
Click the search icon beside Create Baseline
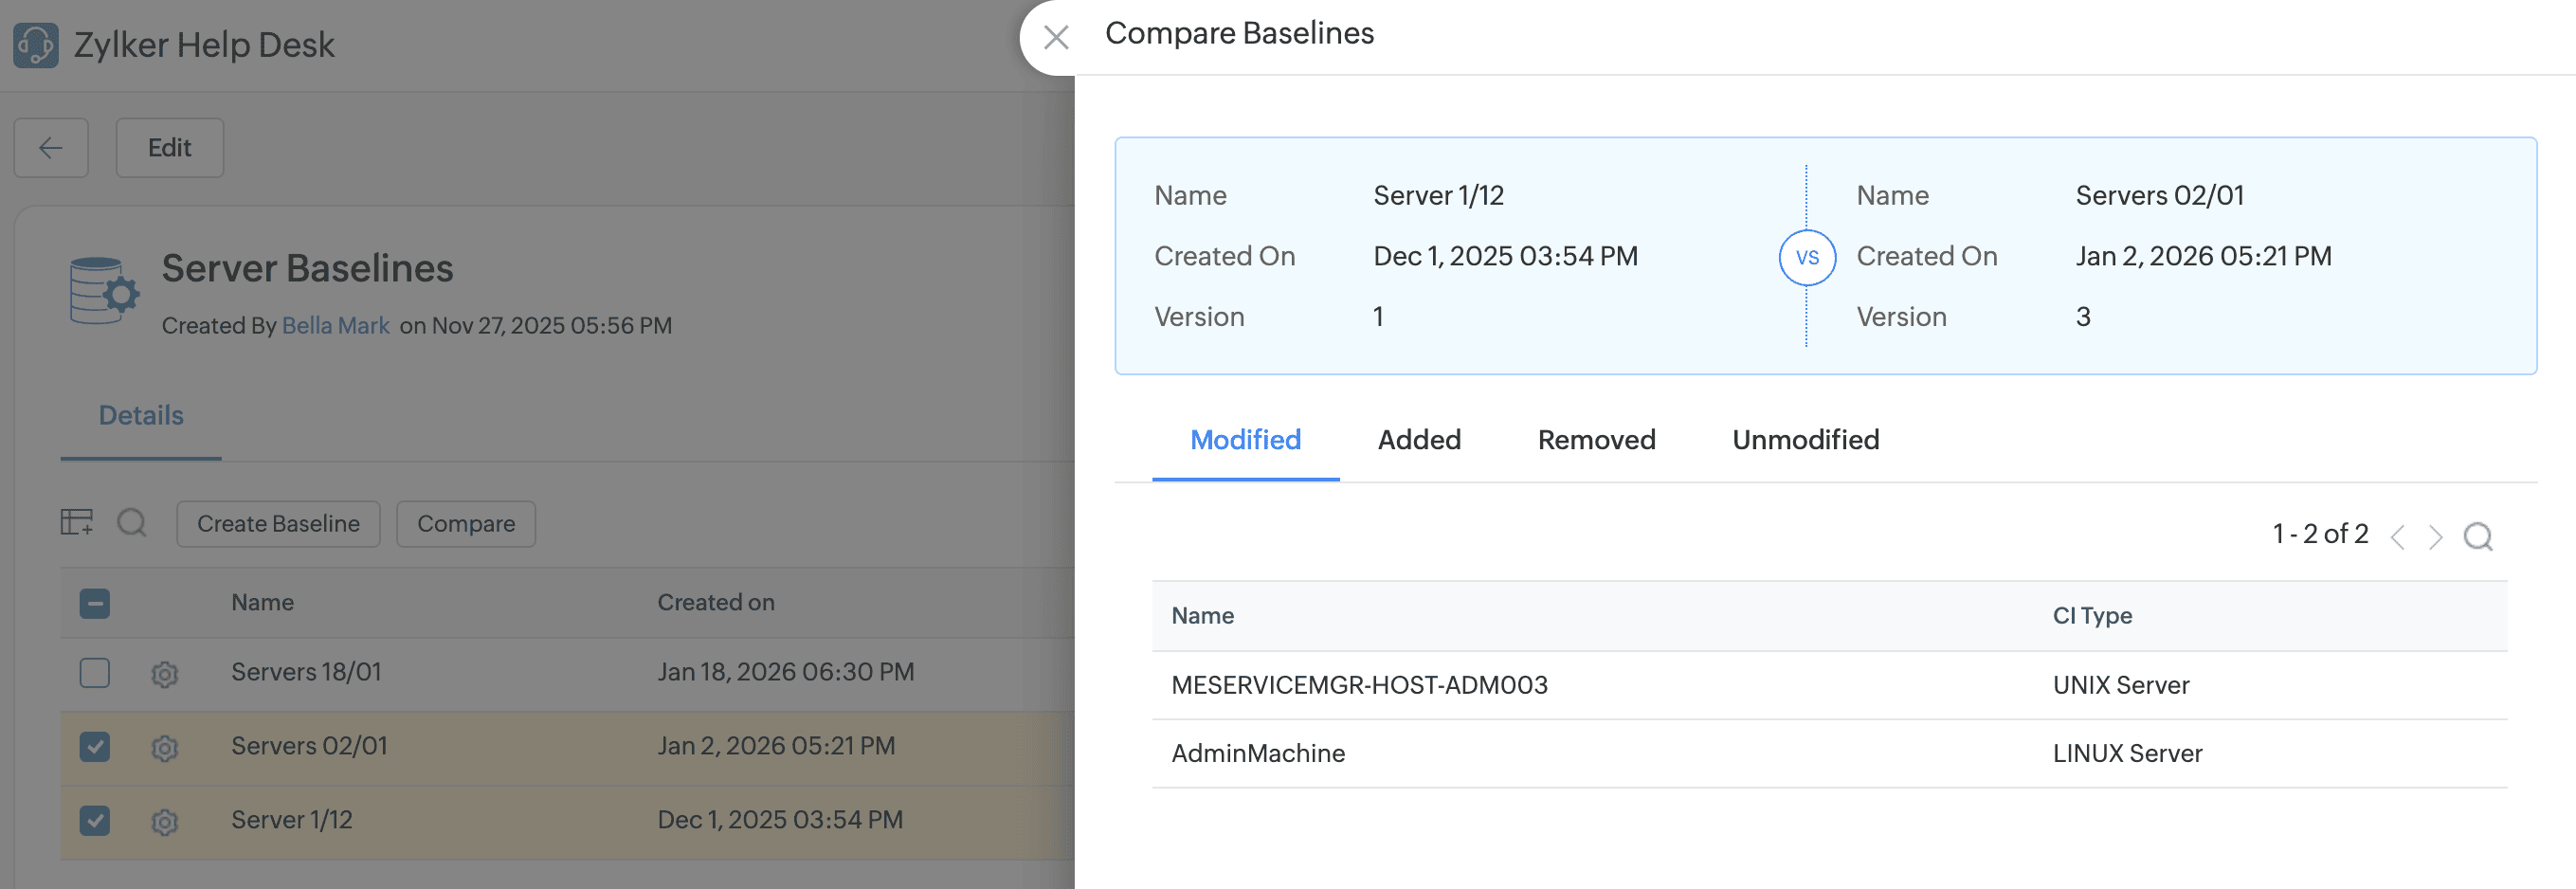(x=132, y=522)
